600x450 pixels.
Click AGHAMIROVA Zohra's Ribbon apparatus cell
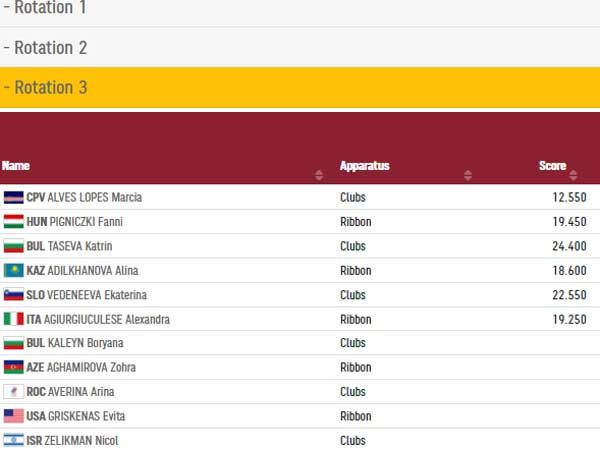(x=356, y=368)
